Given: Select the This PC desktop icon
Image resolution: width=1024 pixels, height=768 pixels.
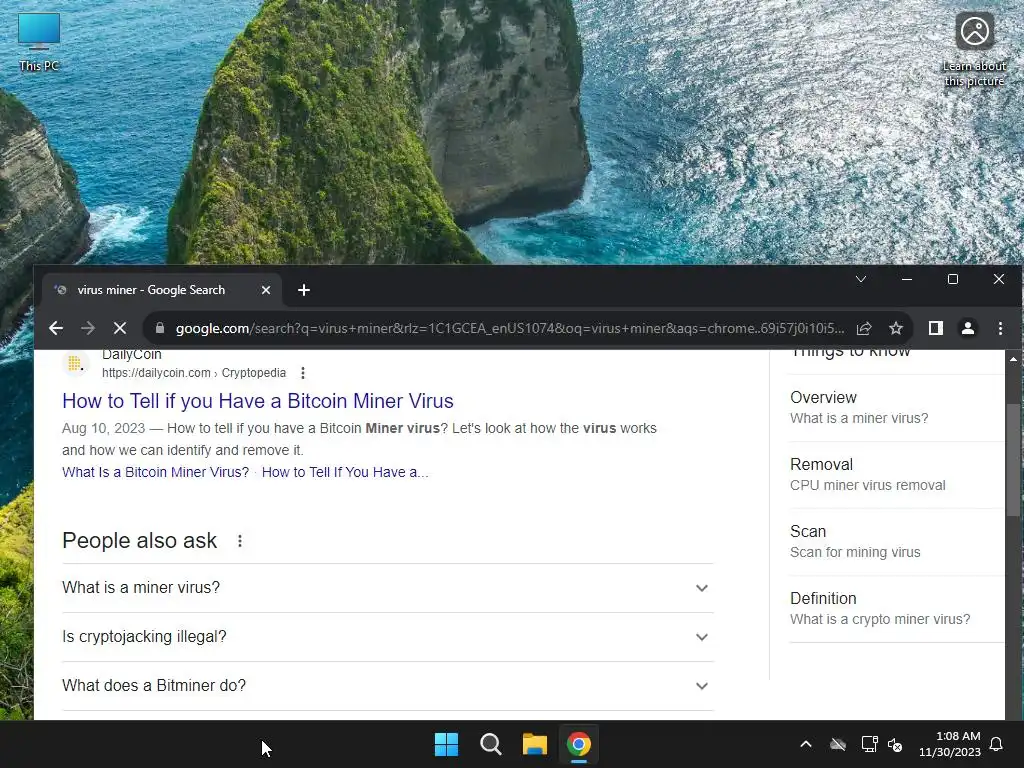Looking at the screenshot, I should (x=39, y=42).
